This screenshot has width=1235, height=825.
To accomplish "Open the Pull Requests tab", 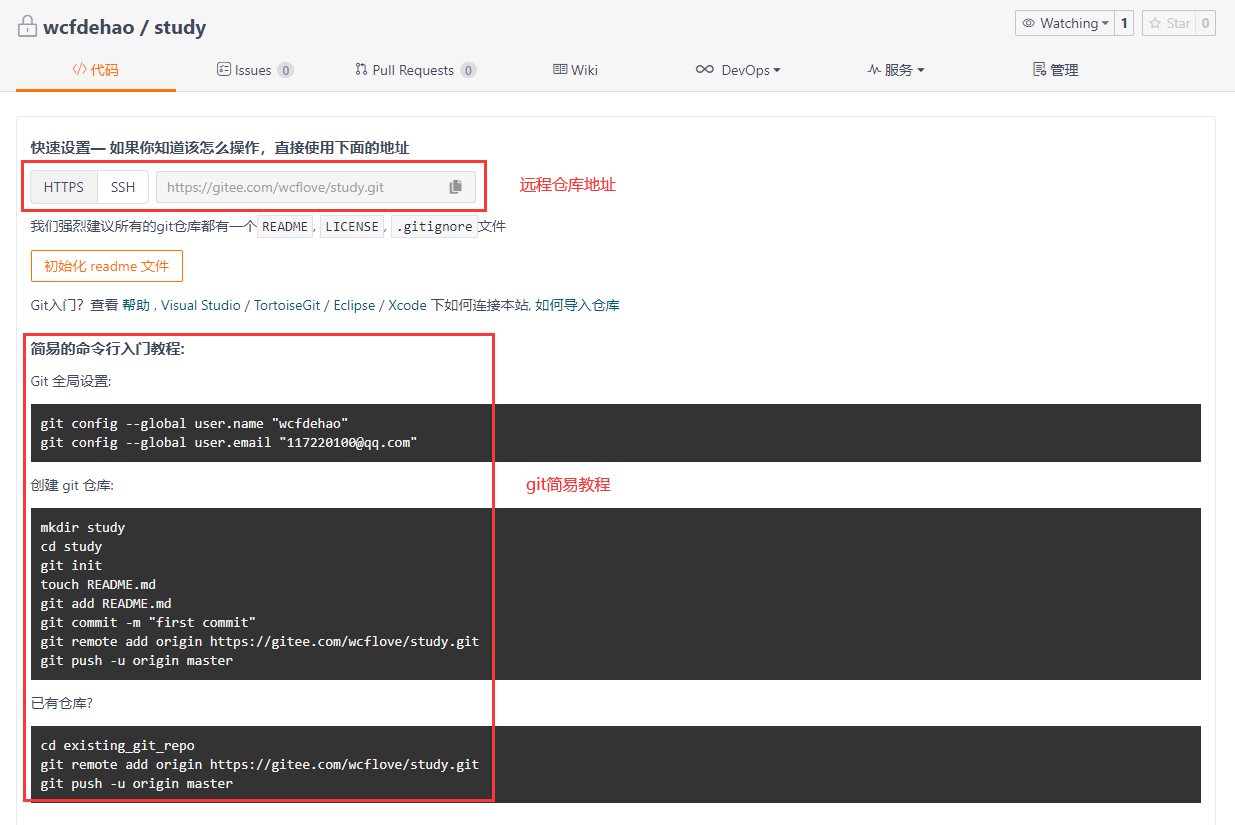I will tap(414, 70).
